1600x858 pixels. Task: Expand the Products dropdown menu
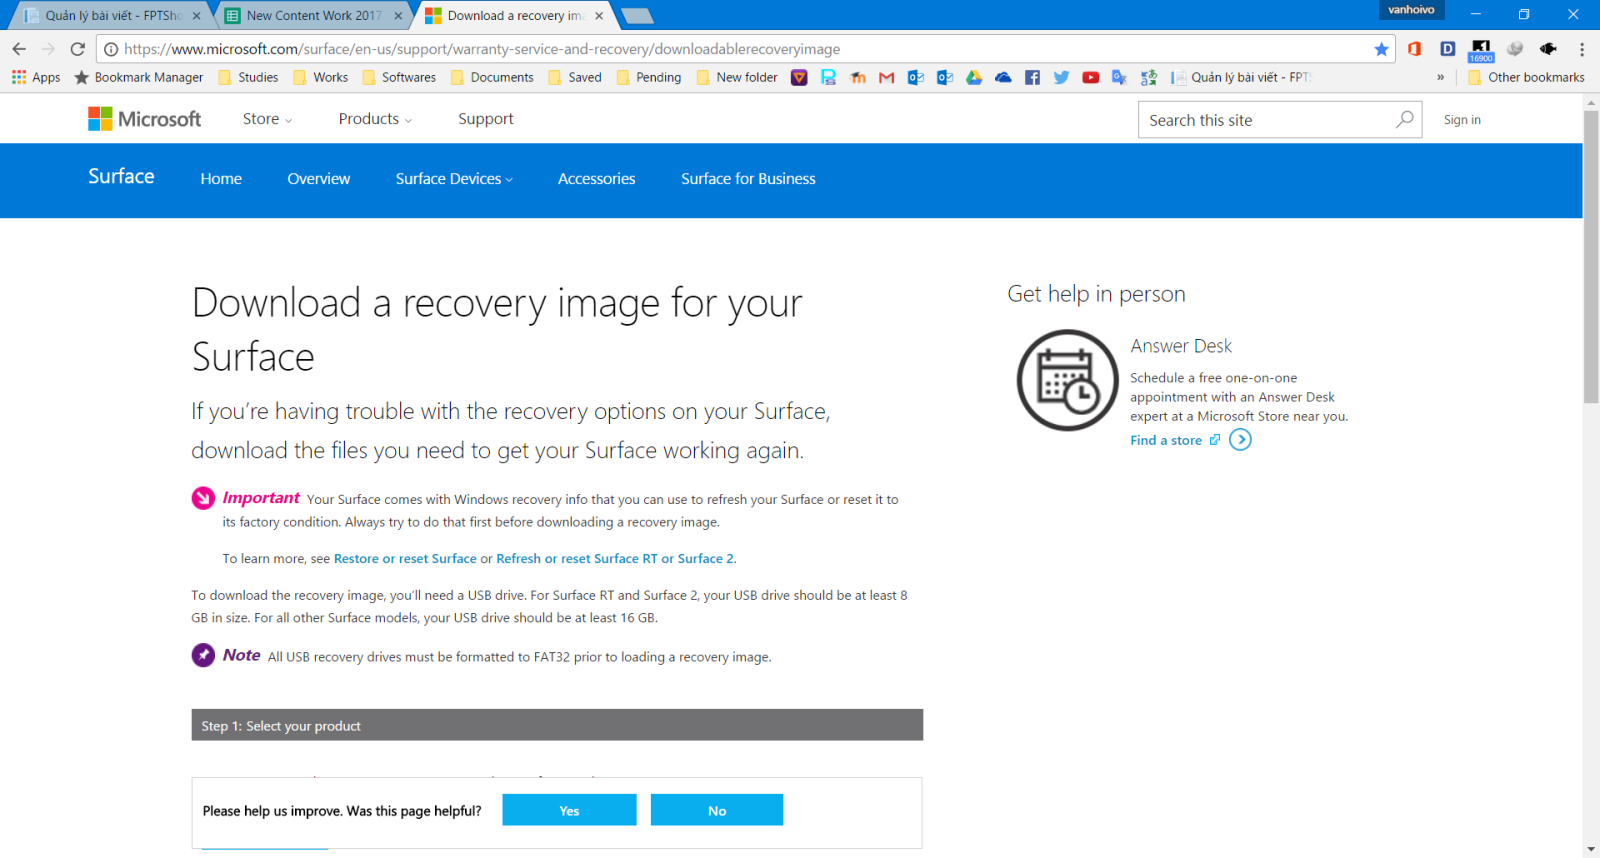point(375,119)
